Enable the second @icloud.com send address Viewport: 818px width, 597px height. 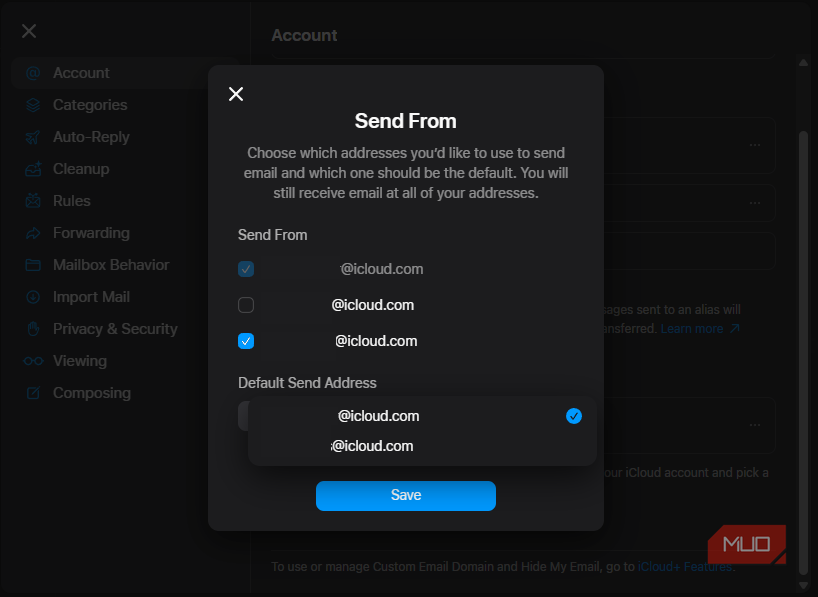pyautogui.click(x=245, y=305)
